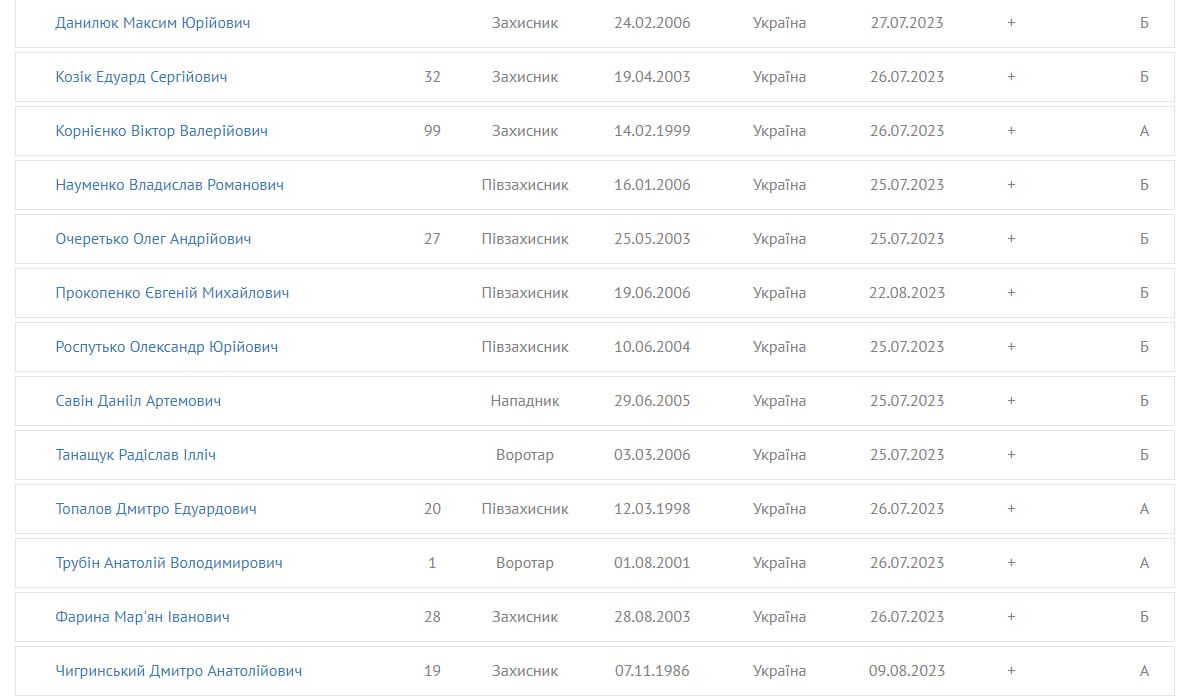Click jersey number 99 in Корнієнко's row

point(432,131)
